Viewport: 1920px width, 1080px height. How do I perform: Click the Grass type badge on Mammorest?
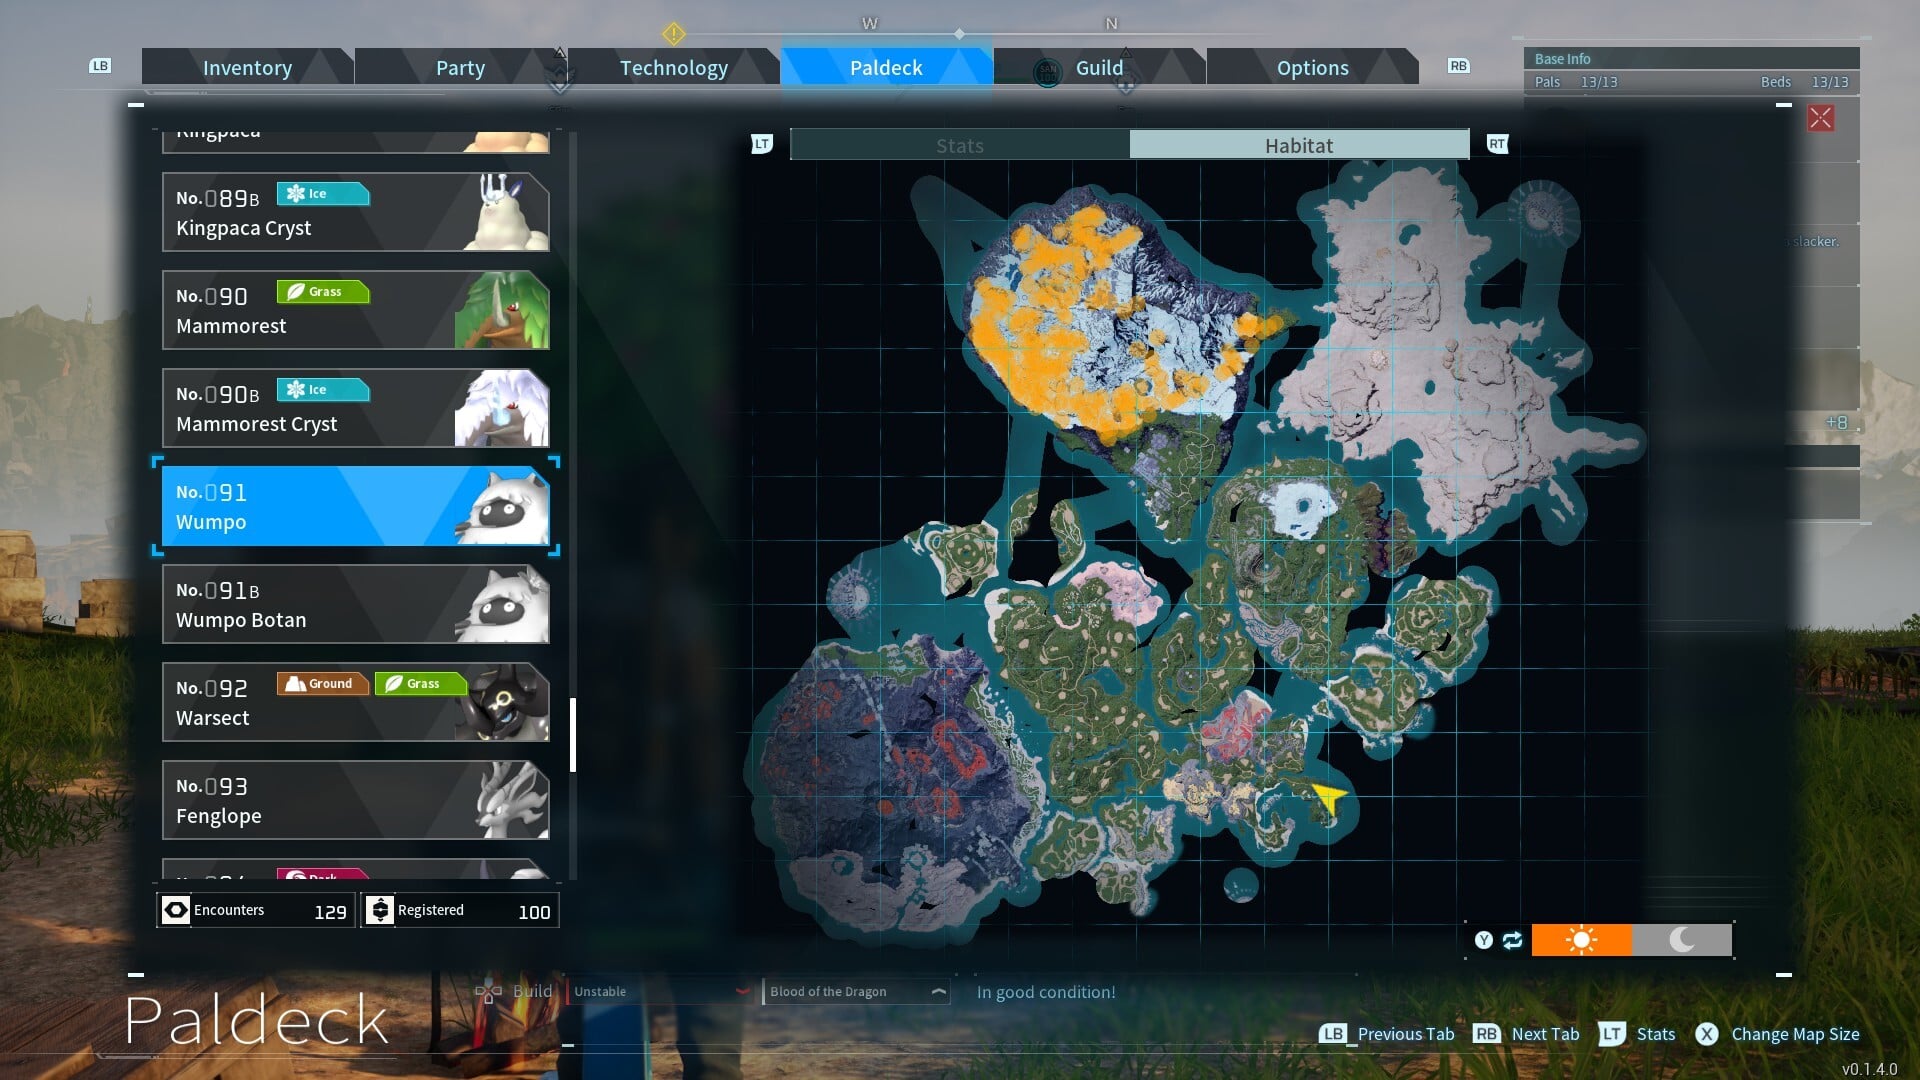(323, 292)
